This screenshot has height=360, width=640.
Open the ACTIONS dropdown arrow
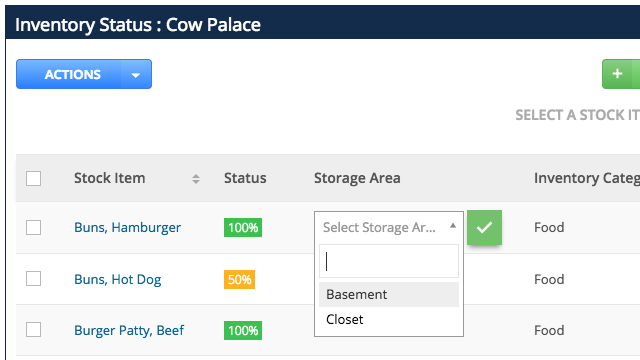click(136, 74)
